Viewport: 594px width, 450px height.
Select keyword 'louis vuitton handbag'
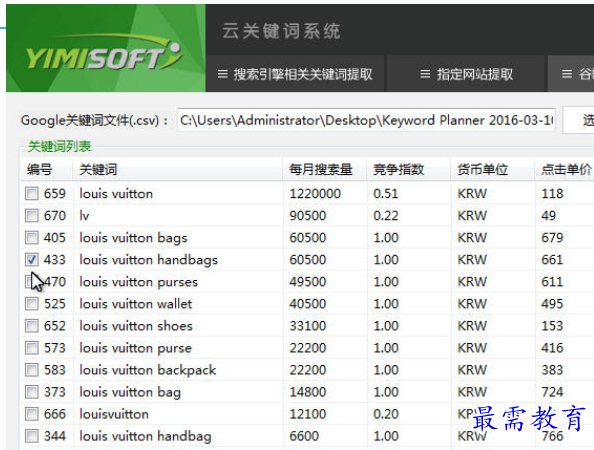[x=145, y=436]
